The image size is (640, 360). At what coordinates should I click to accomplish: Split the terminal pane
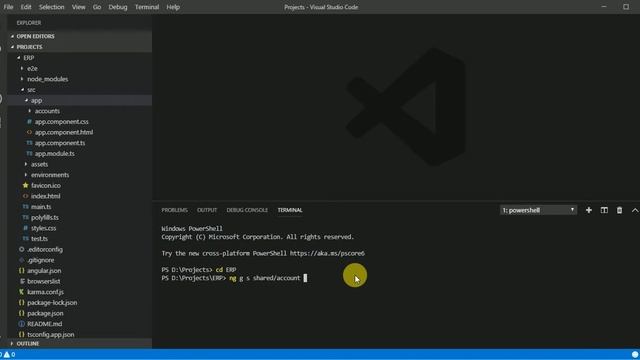click(x=604, y=210)
